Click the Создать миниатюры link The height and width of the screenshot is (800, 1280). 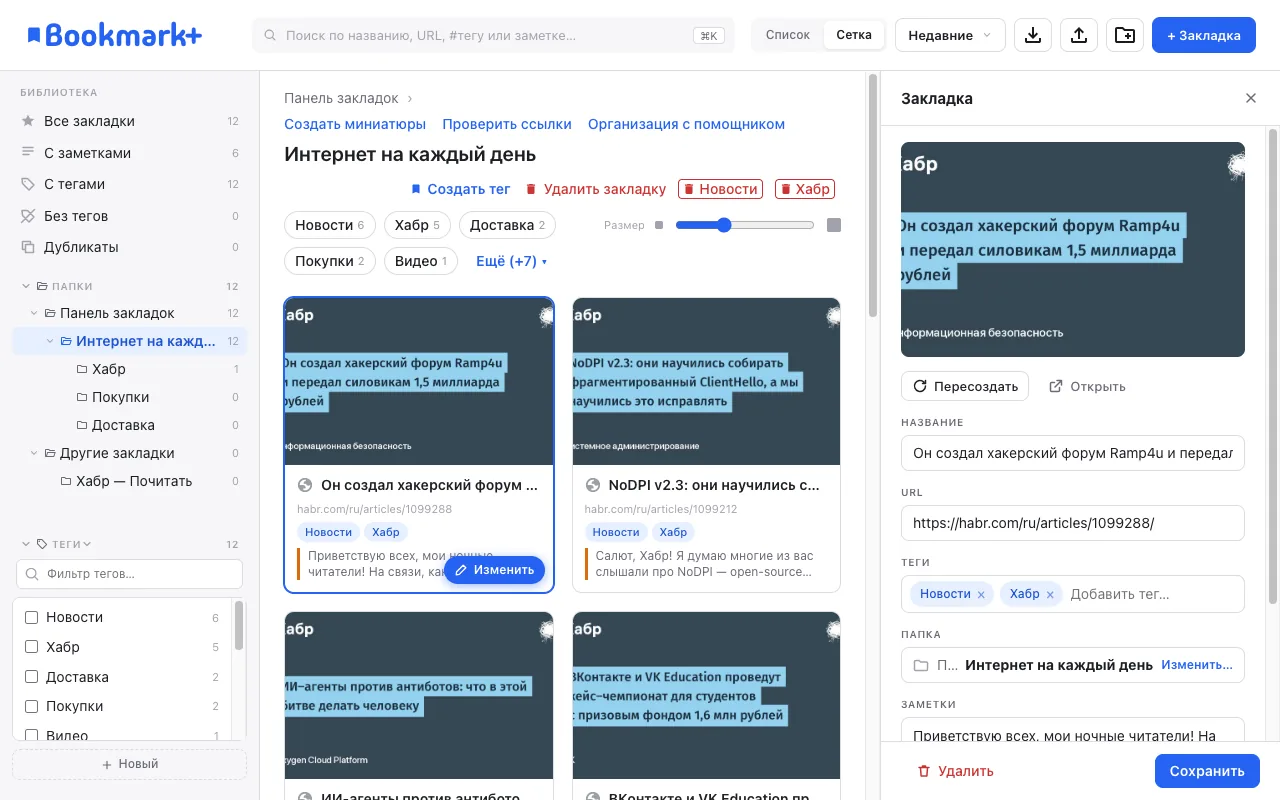point(355,124)
